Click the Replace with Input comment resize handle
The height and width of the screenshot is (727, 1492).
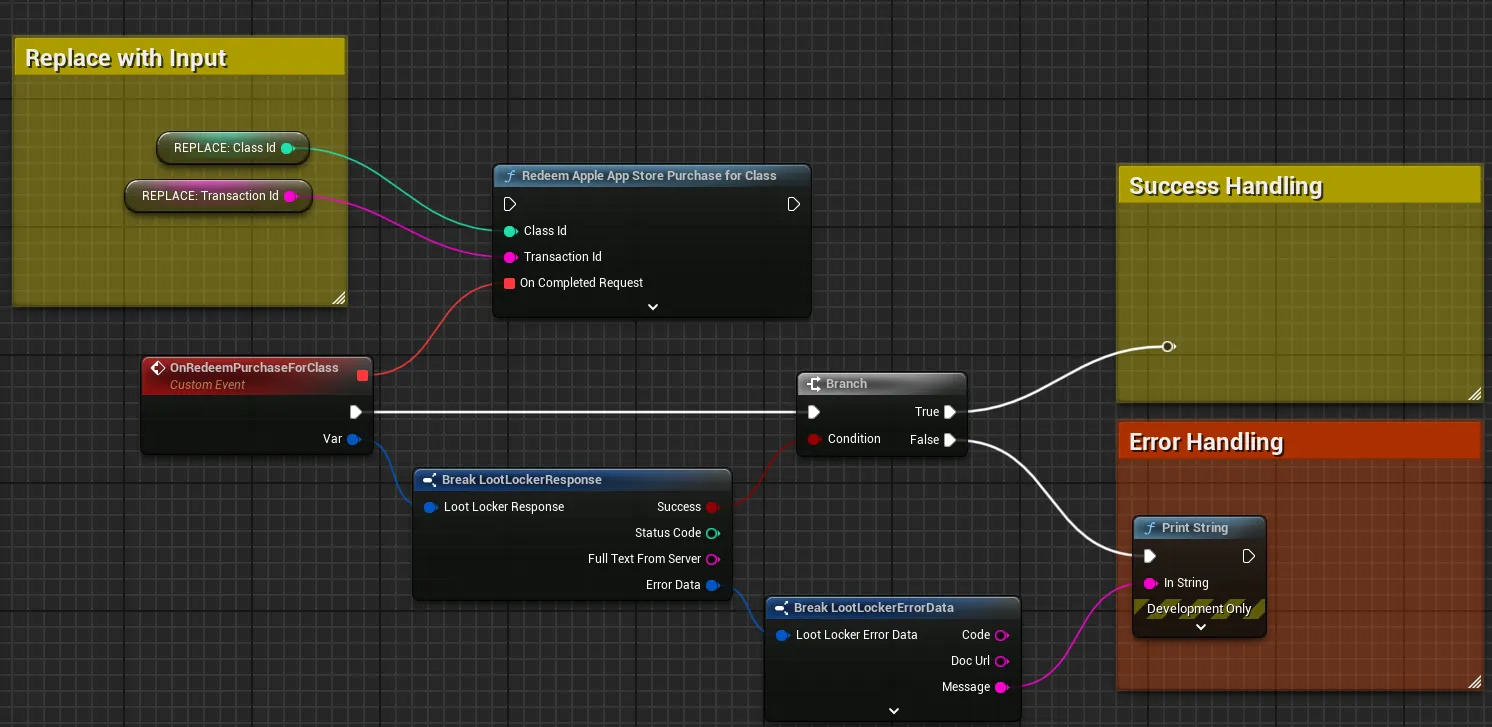click(338, 297)
